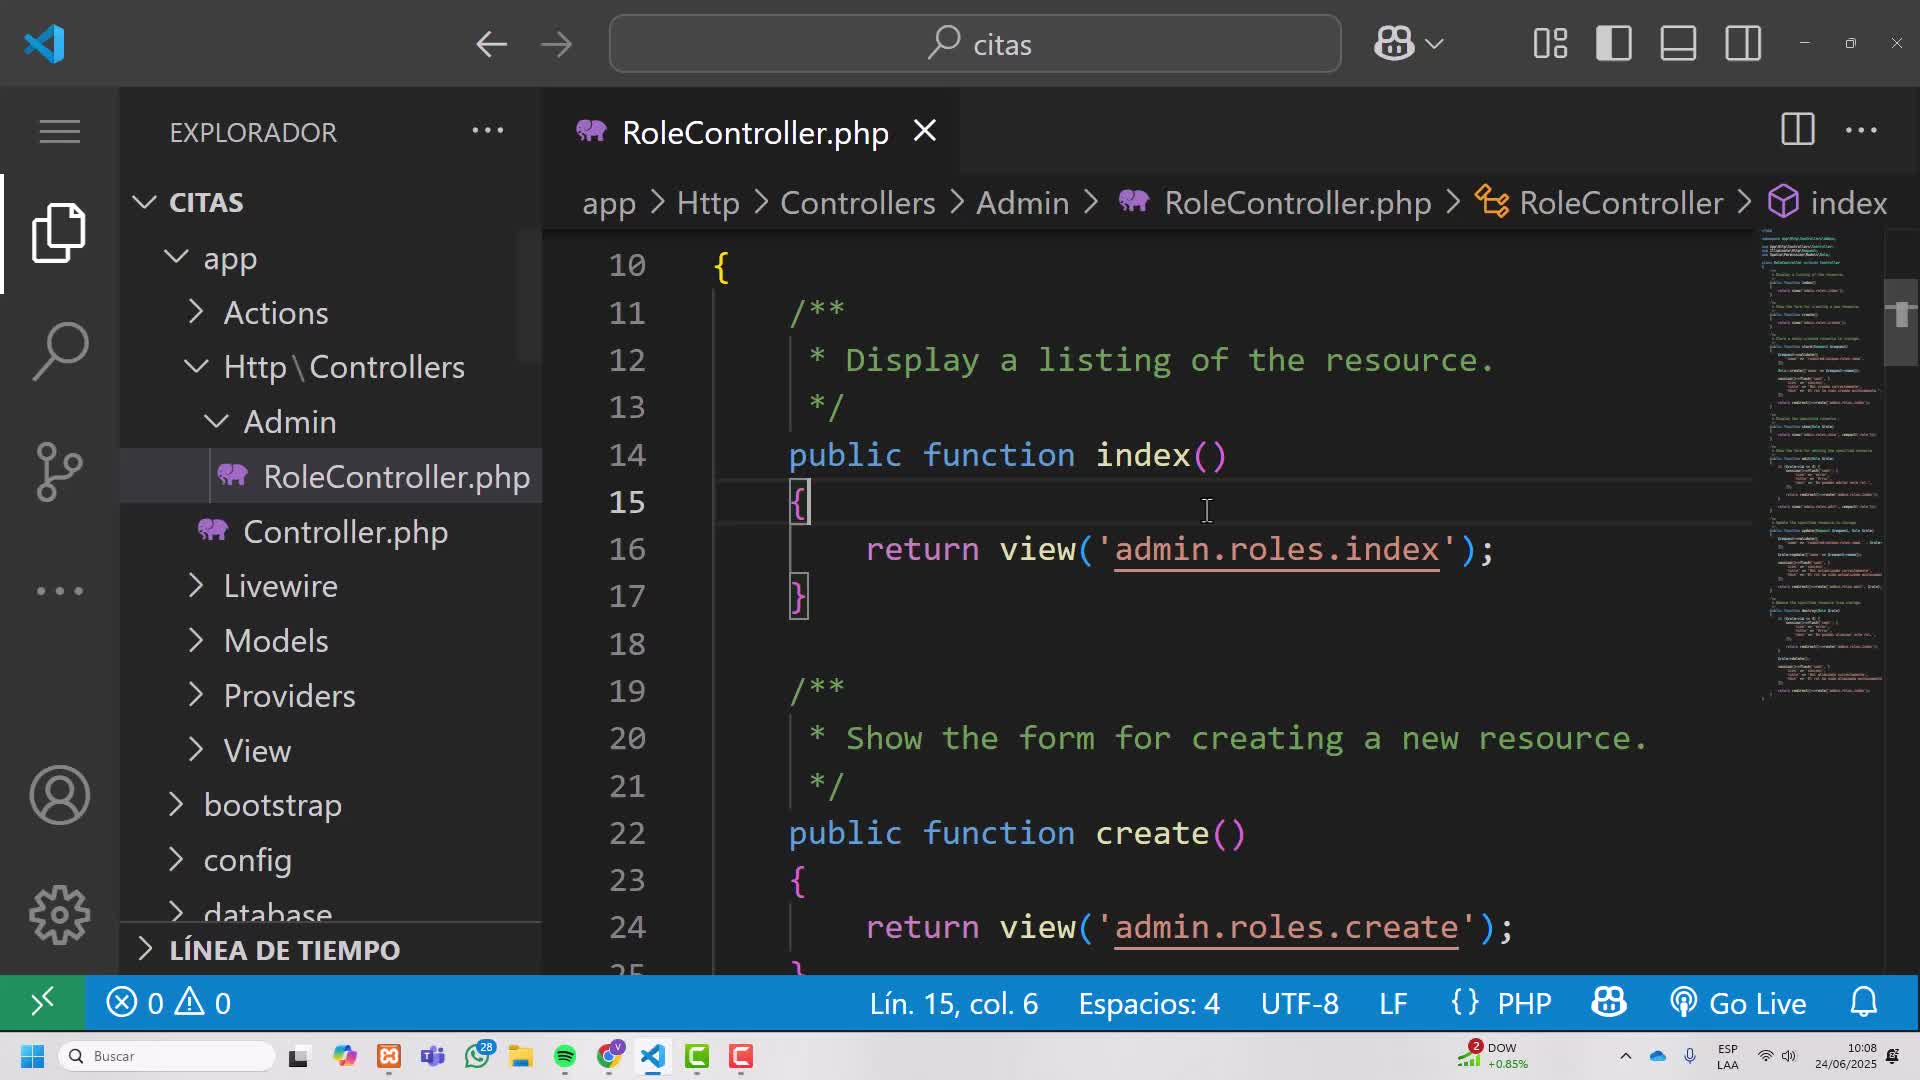Image resolution: width=1920 pixels, height=1080 pixels.
Task: Open Spotify from the taskbar
Action: click(x=564, y=1056)
